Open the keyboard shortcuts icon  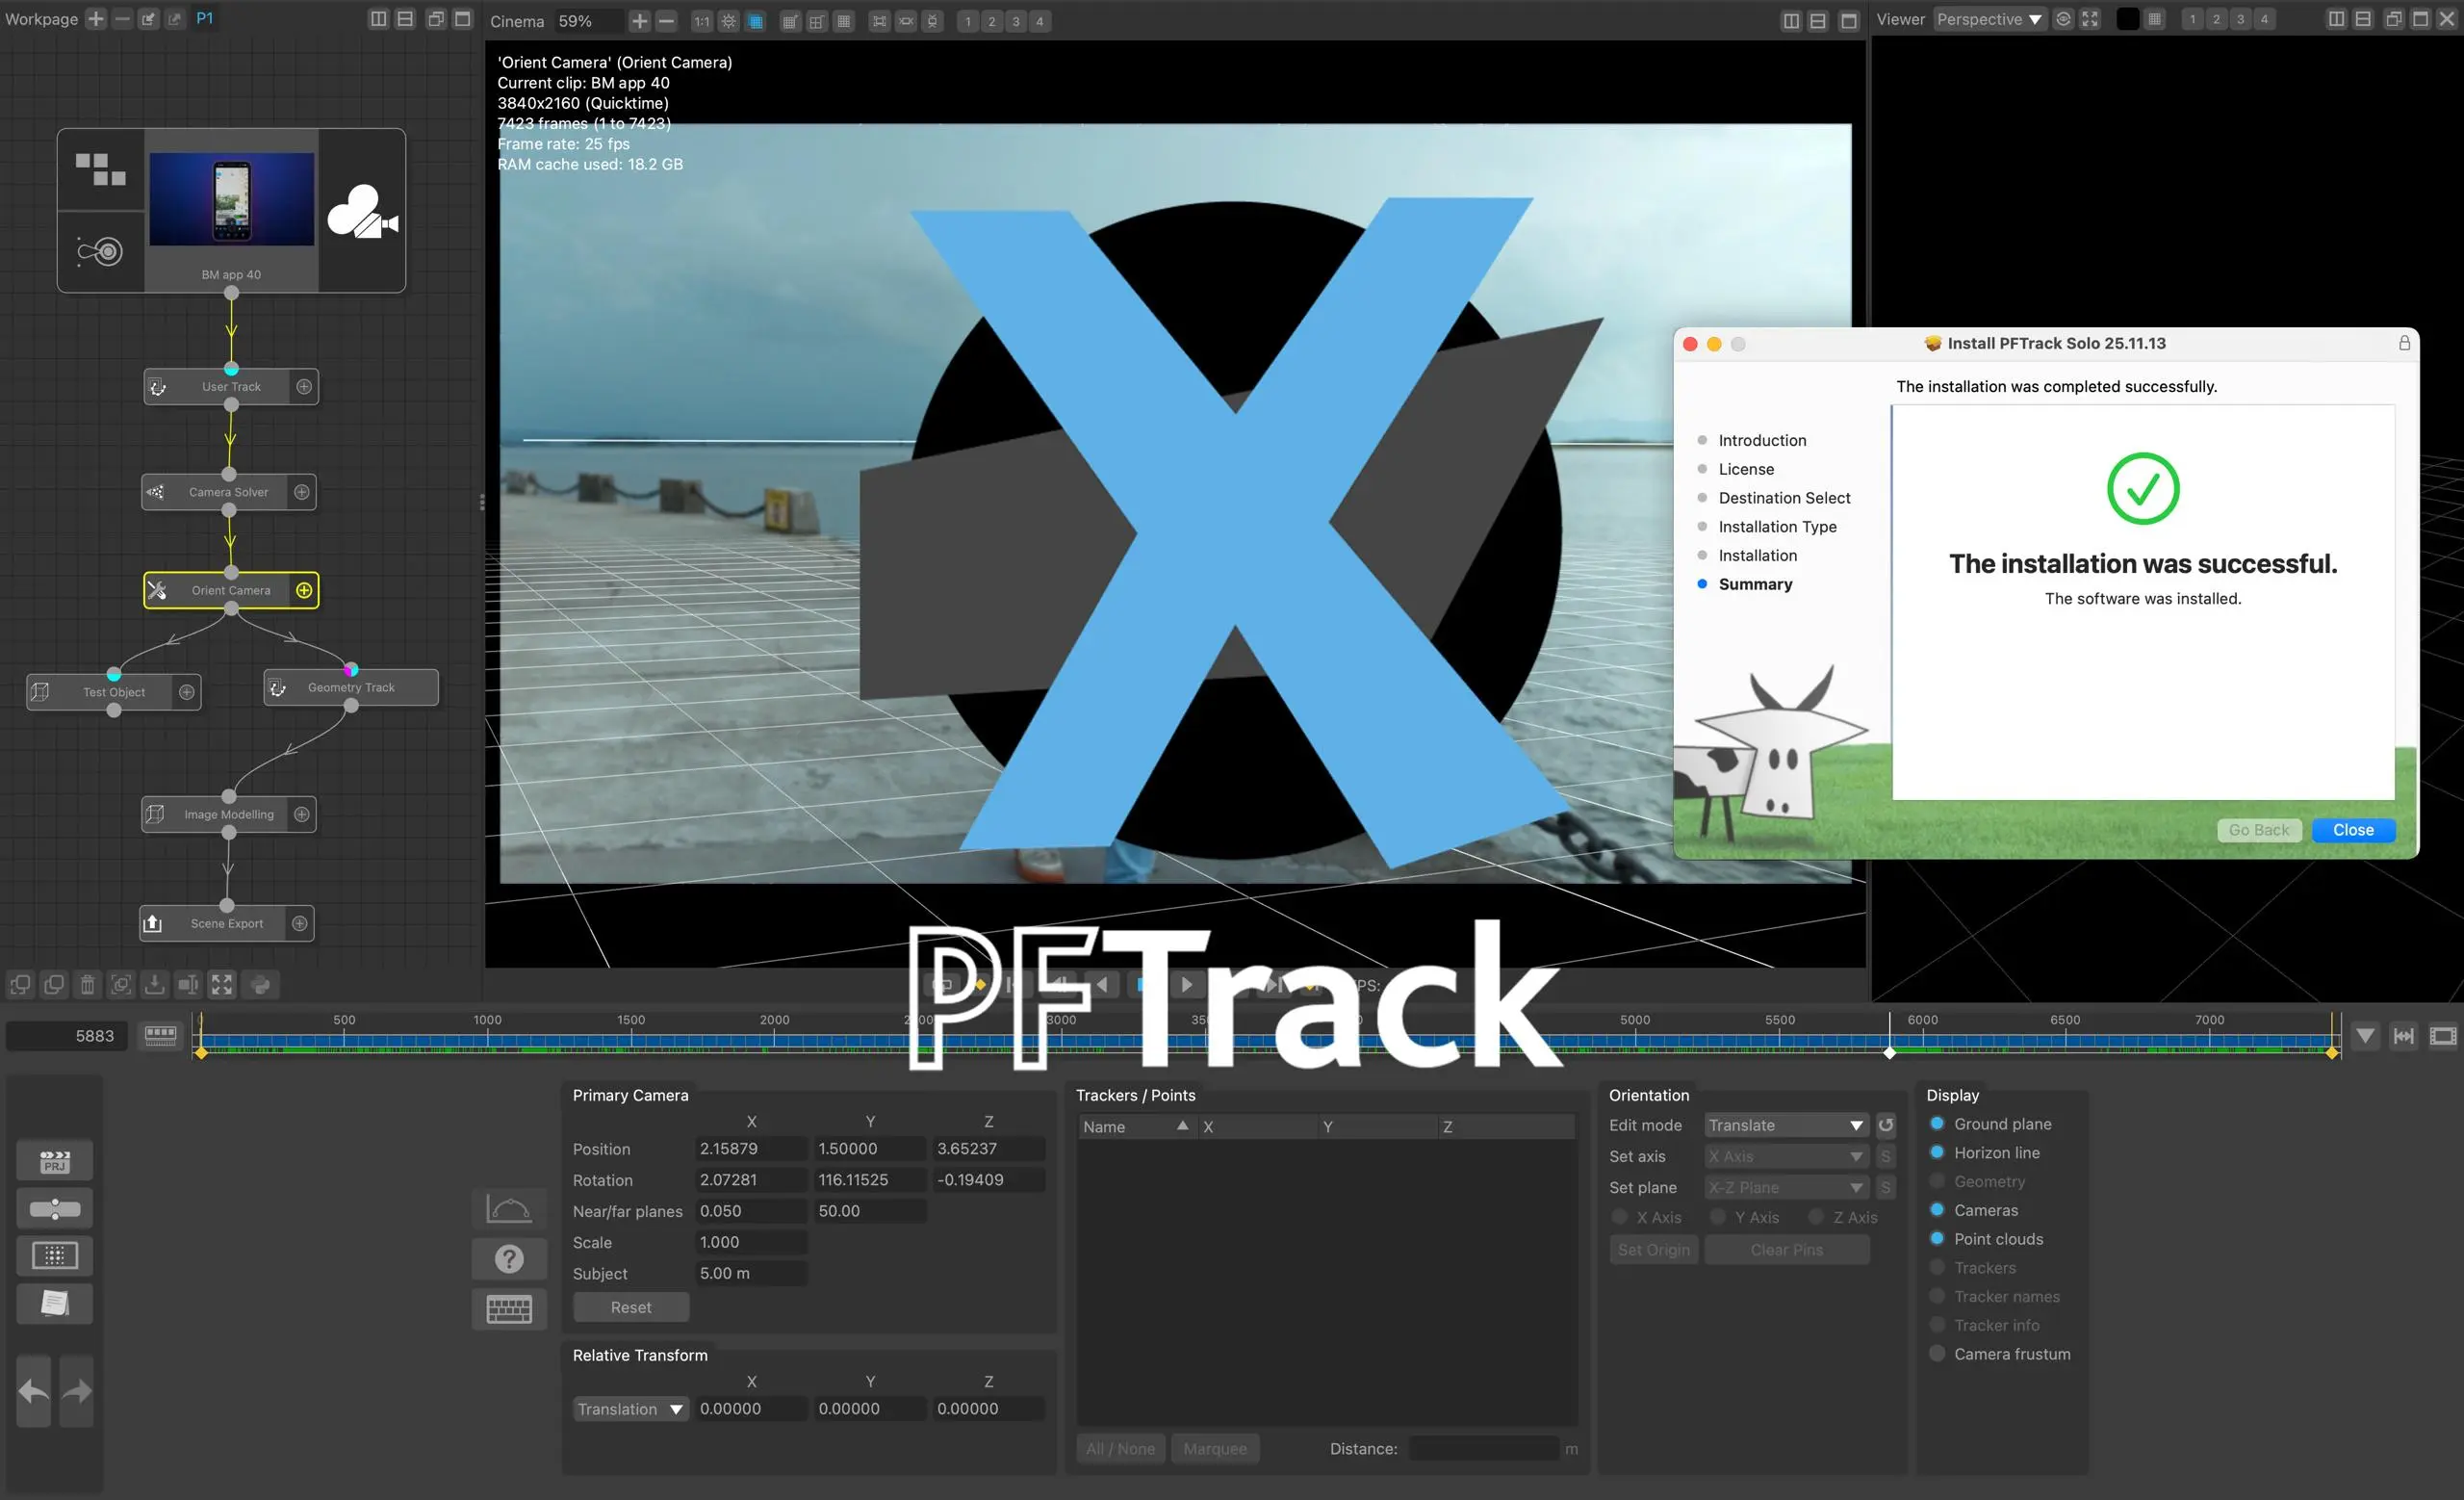point(509,1310)
